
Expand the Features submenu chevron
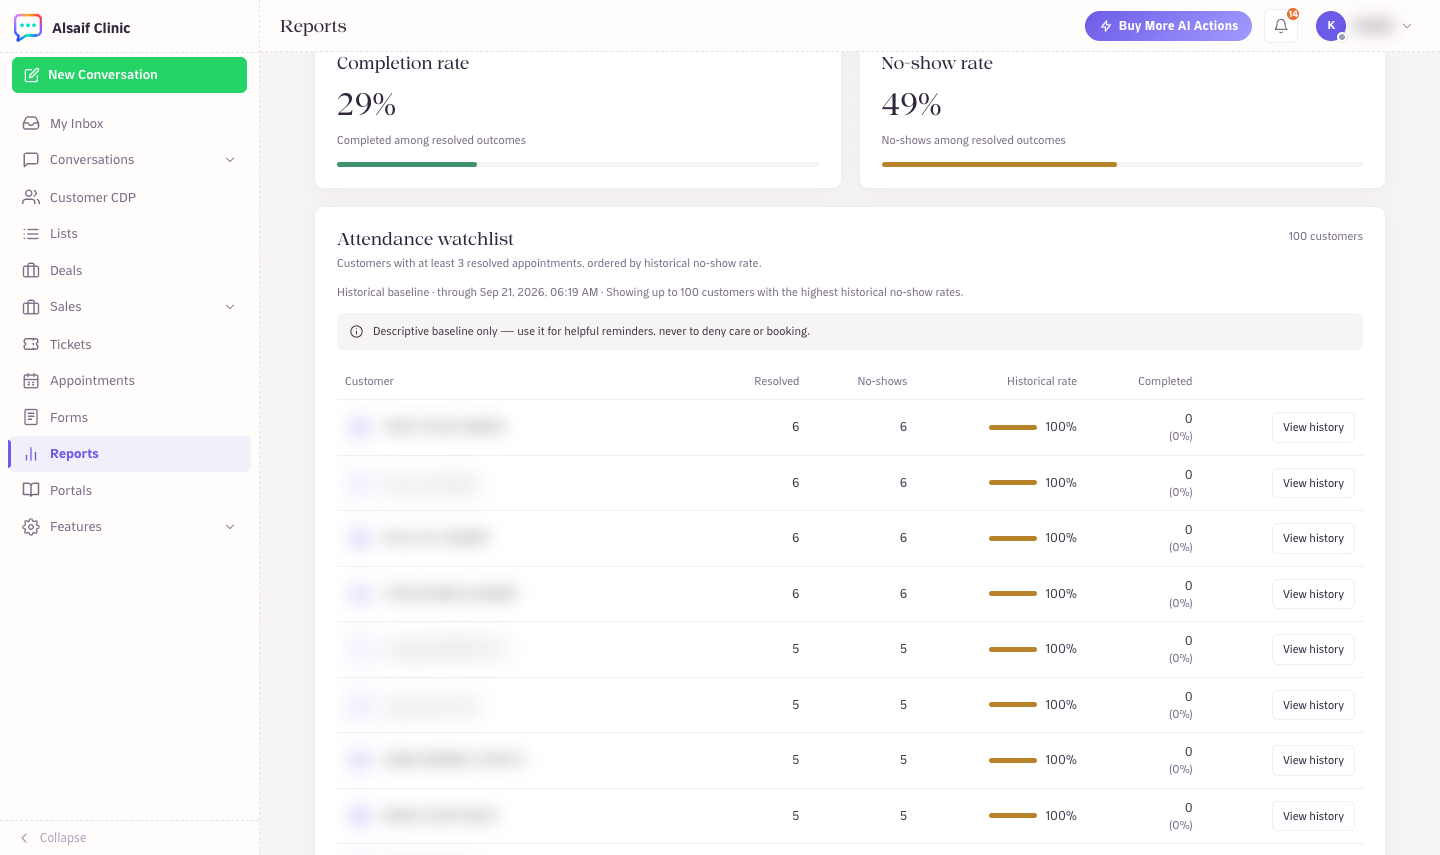230,527
